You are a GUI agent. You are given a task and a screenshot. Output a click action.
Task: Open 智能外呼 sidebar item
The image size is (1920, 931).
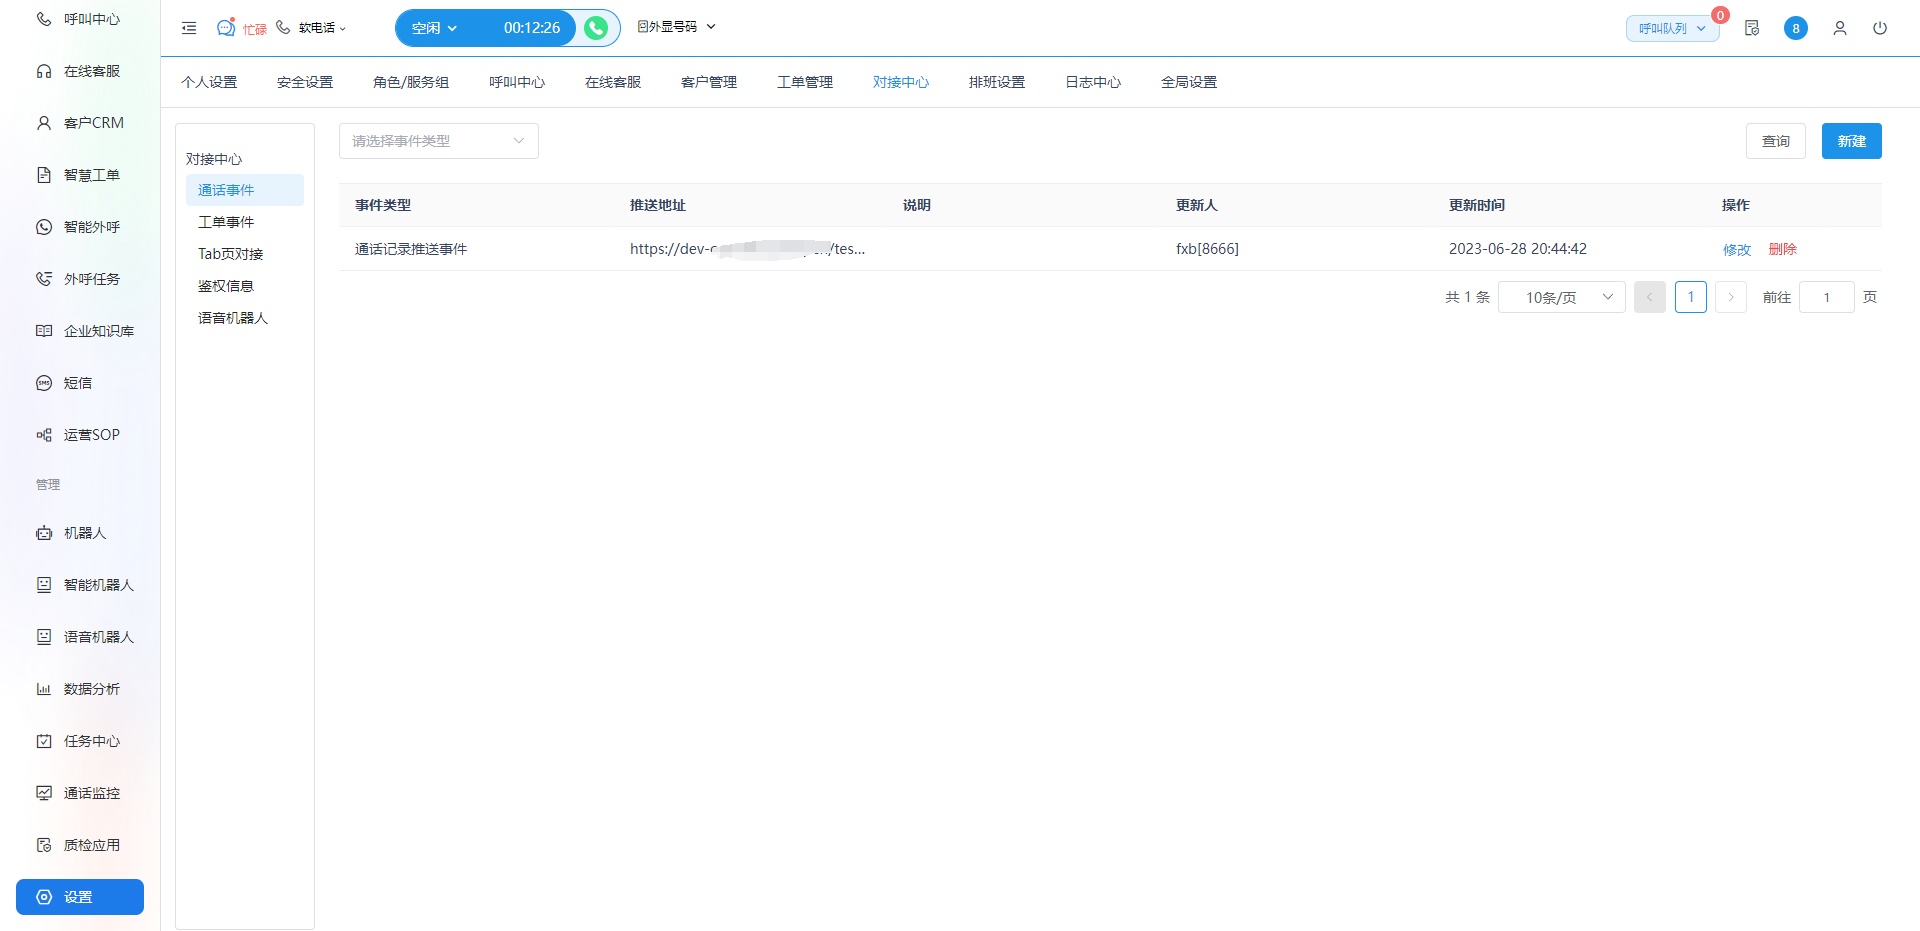pos(80,227)
